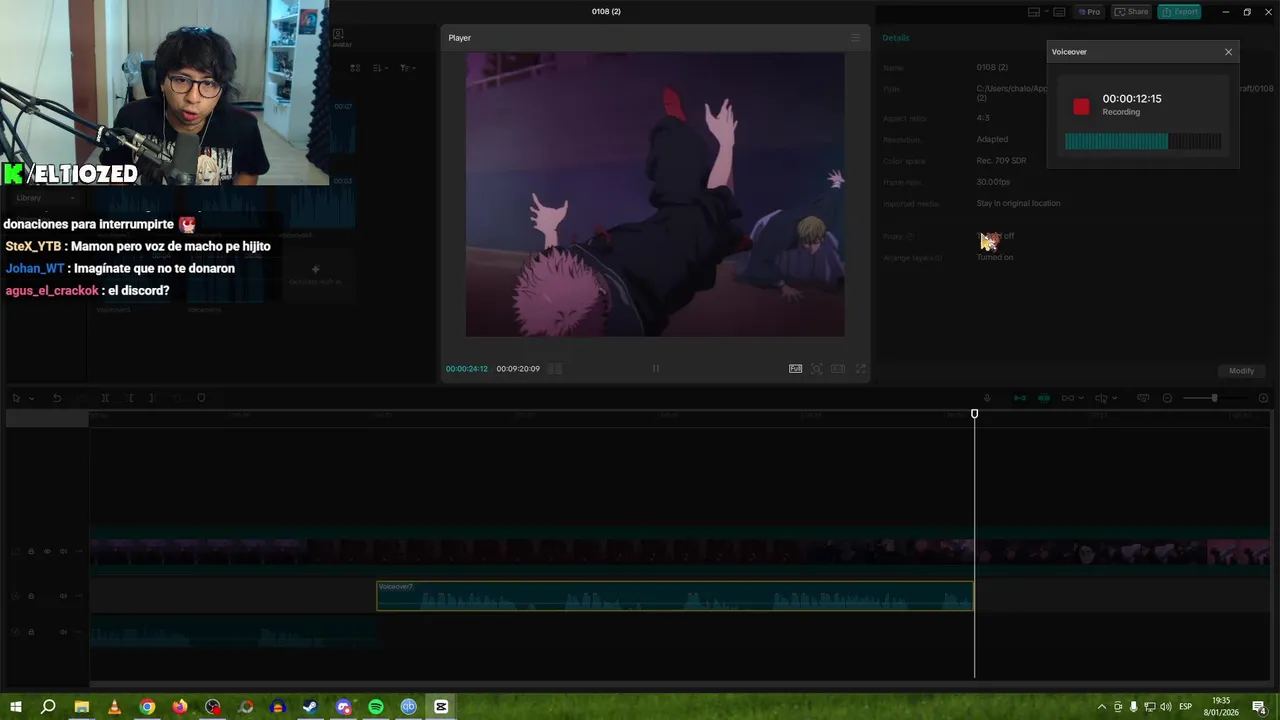Toggle Full quality preview in Player
The width and height of the screenshot is (1280, 720).
tap(795, 369)
